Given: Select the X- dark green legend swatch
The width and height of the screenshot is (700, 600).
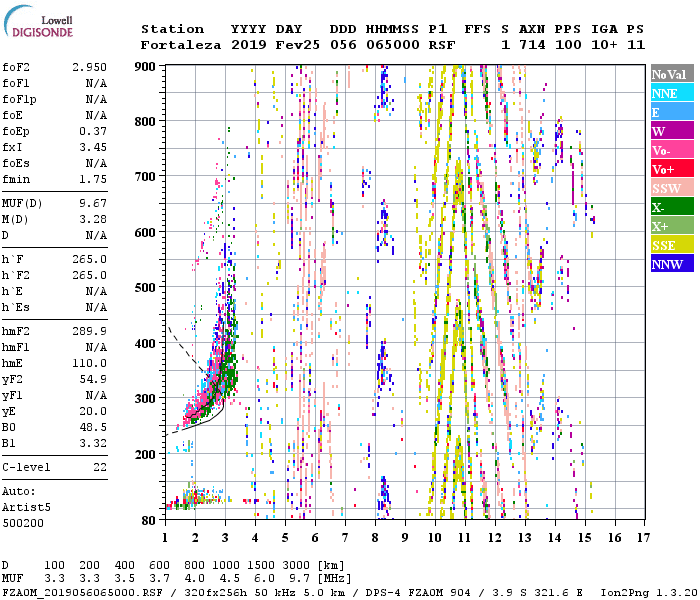Looking at the screenshot, I should pos(672,207).
